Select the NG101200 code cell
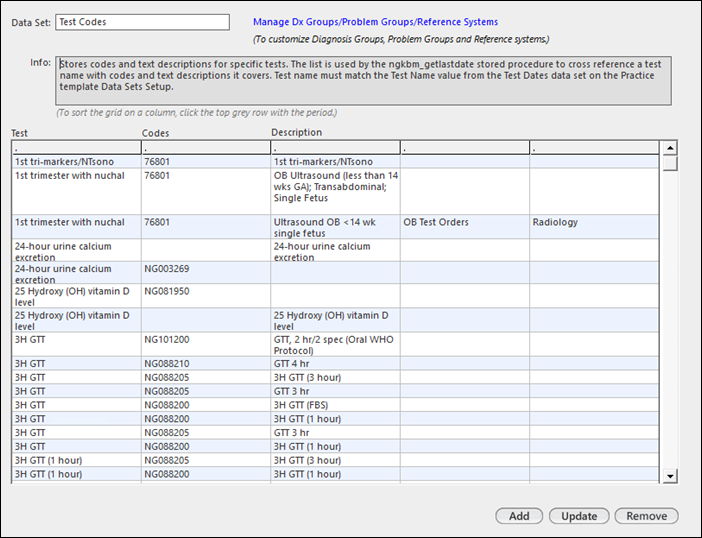 pyautogui.click(x=206, y=344)
